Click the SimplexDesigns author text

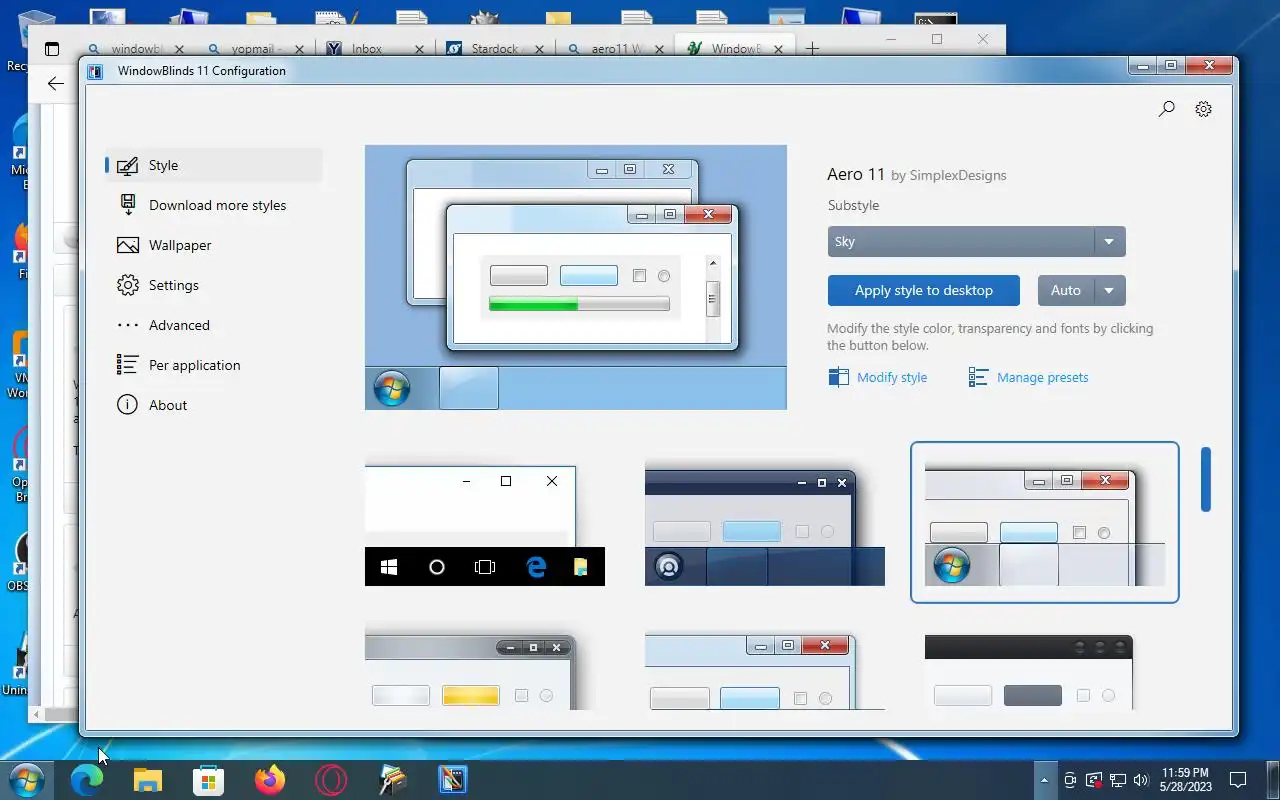click(958, 175)
